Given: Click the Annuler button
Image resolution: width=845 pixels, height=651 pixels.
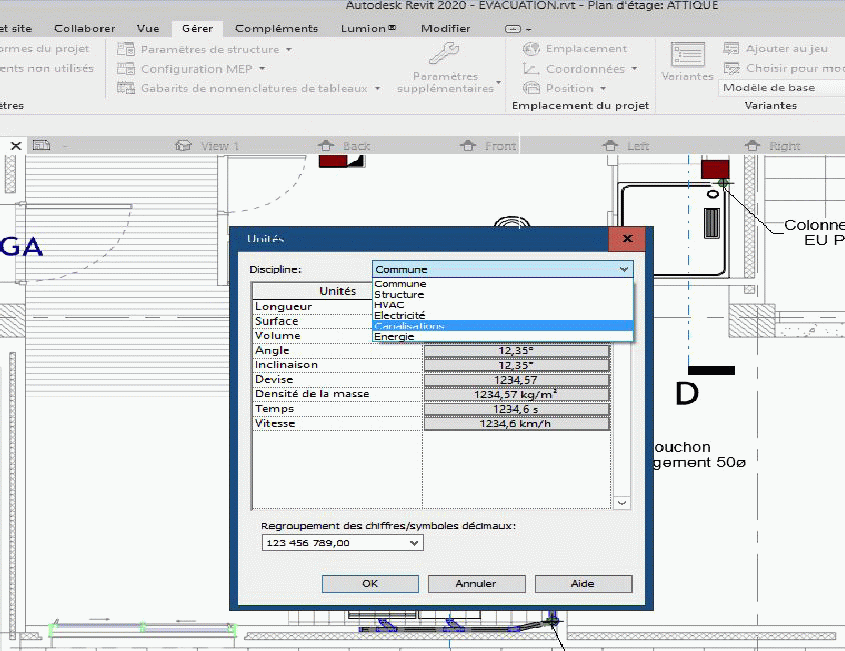Looking at the screenshot, I should pos(476,584).
